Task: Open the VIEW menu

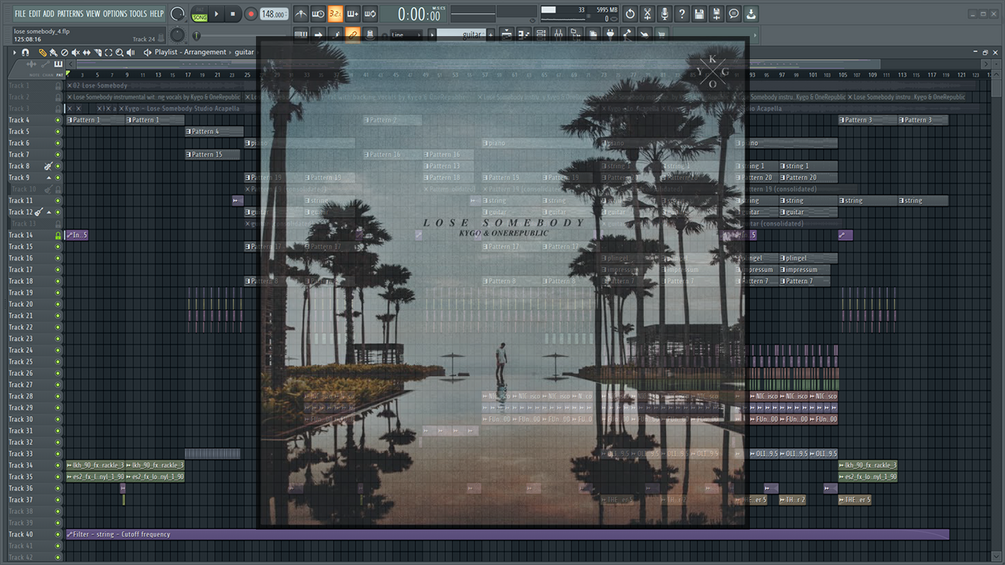Action: pos(94,13)
